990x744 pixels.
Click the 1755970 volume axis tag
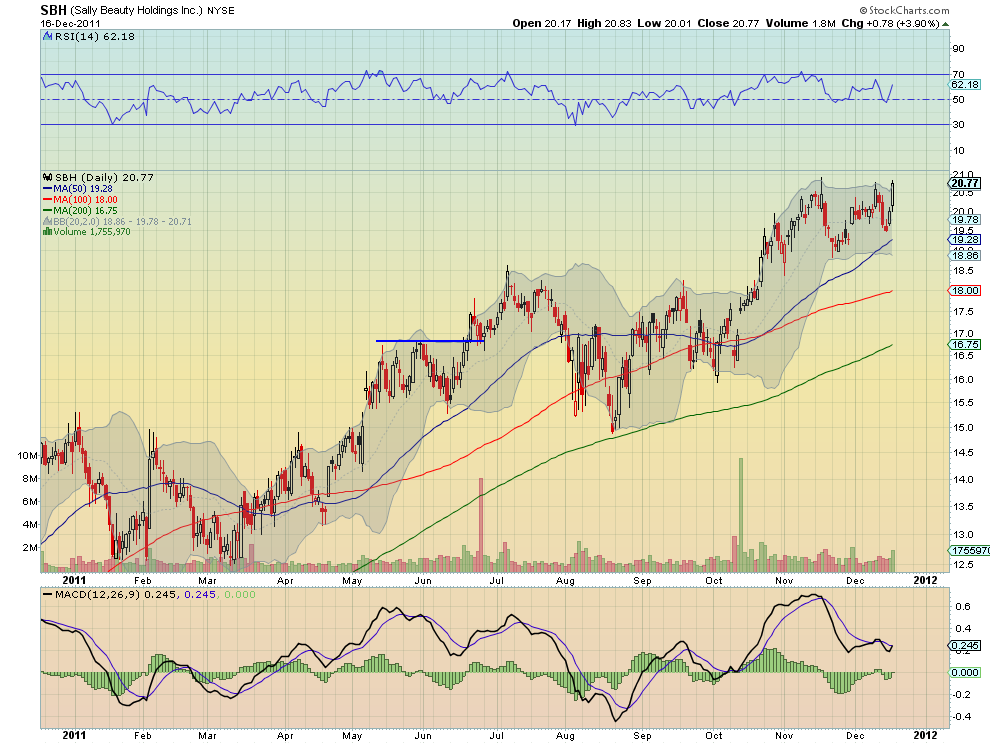tap(969, 551)
